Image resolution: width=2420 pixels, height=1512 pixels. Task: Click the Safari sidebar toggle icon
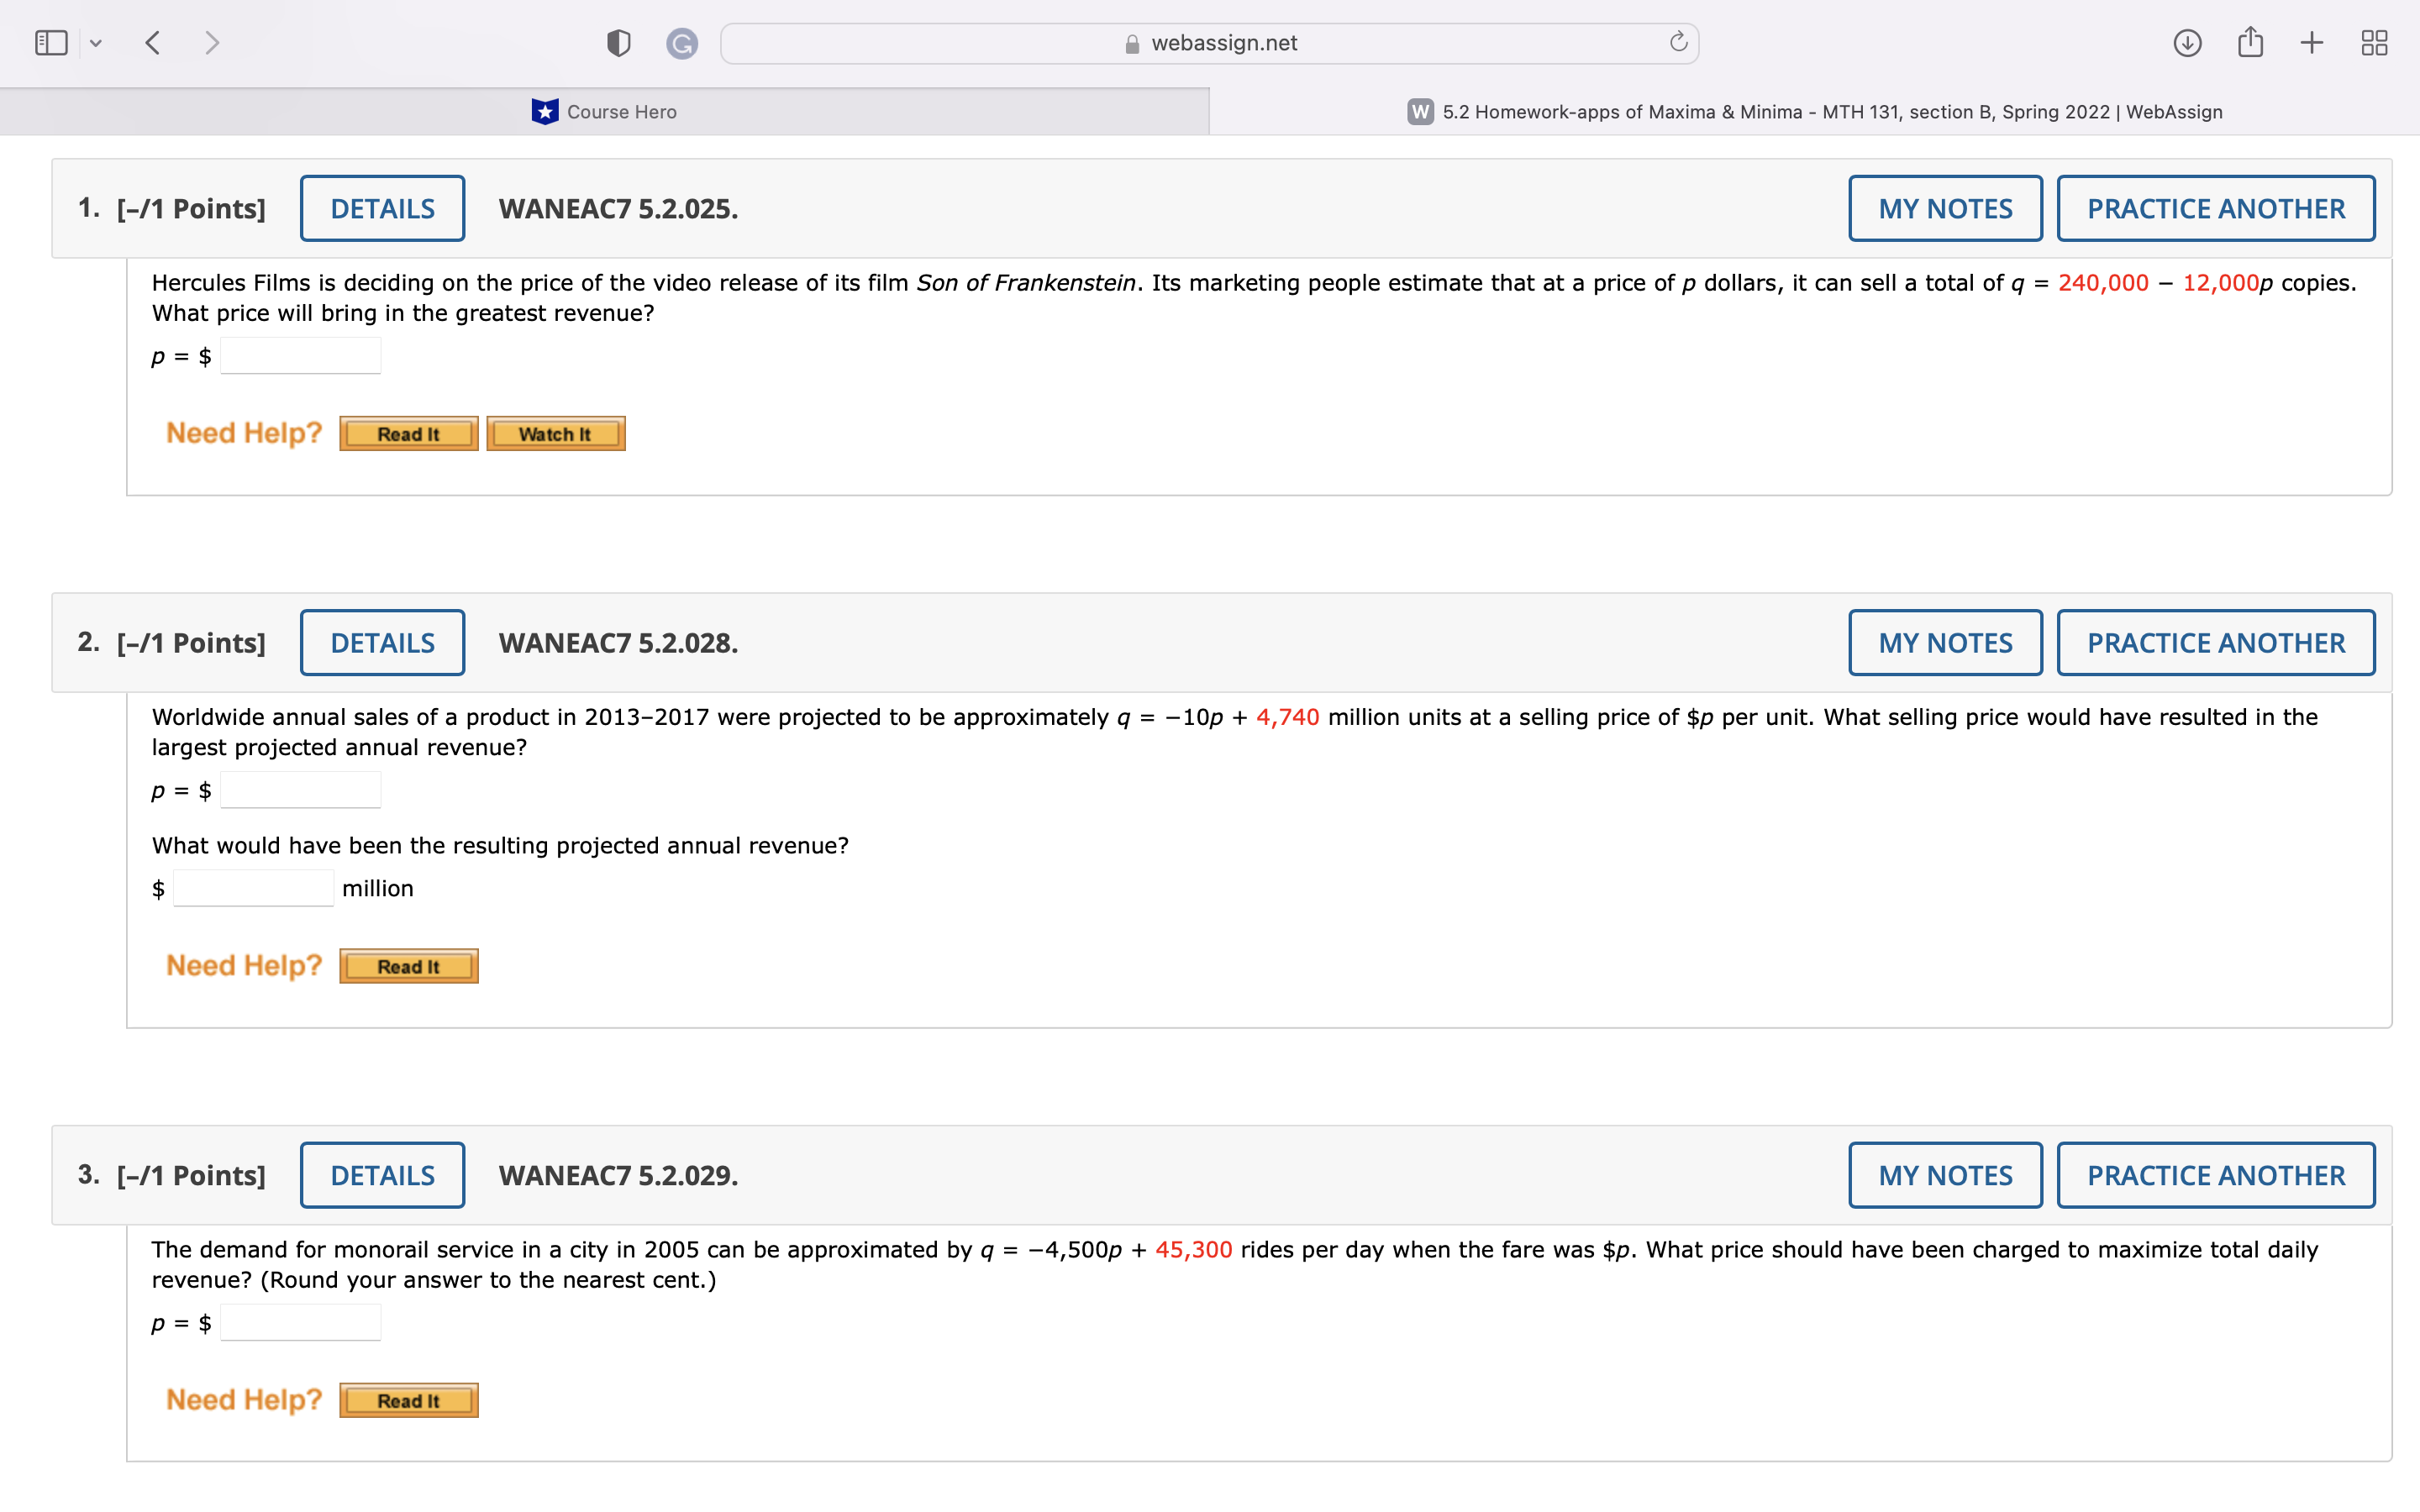coord(50,42)
